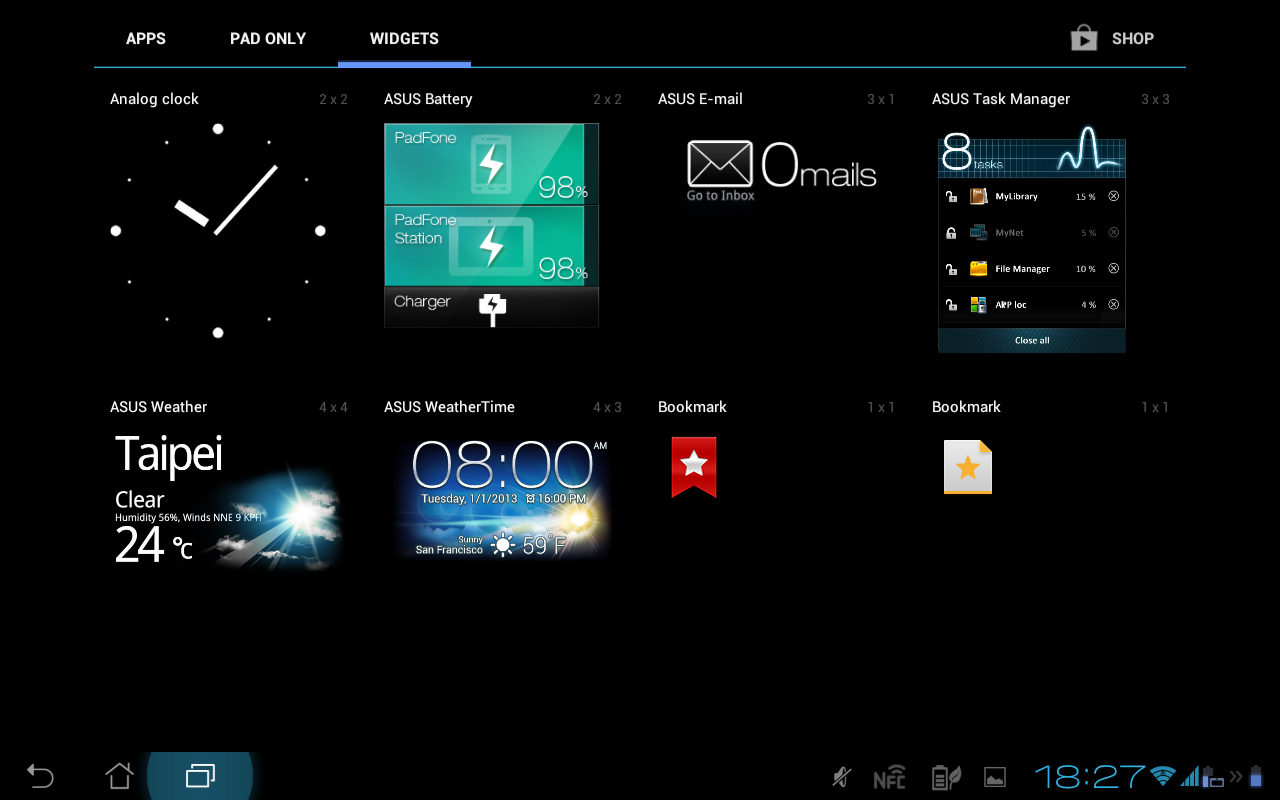Screen dimensions: 1280x800
Task: Click the 0 mails text
Action: [x=818, y=165]
